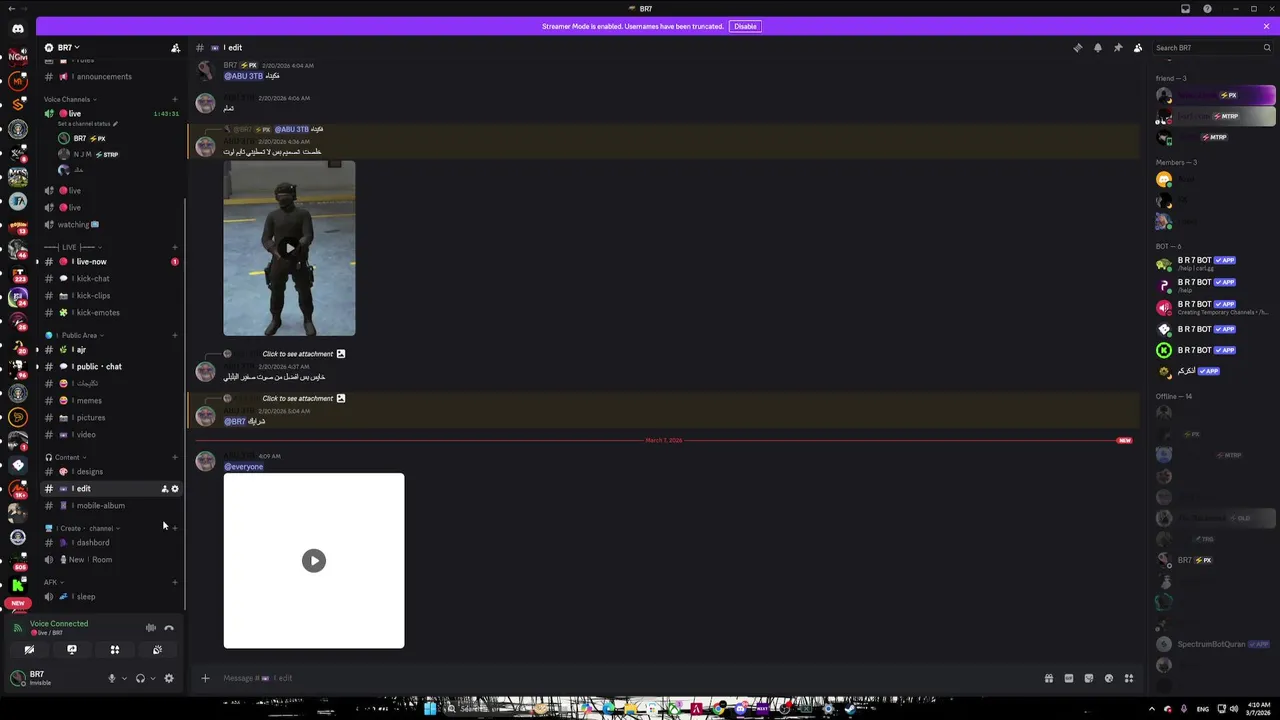Collapse the Content category

[66, 457]
